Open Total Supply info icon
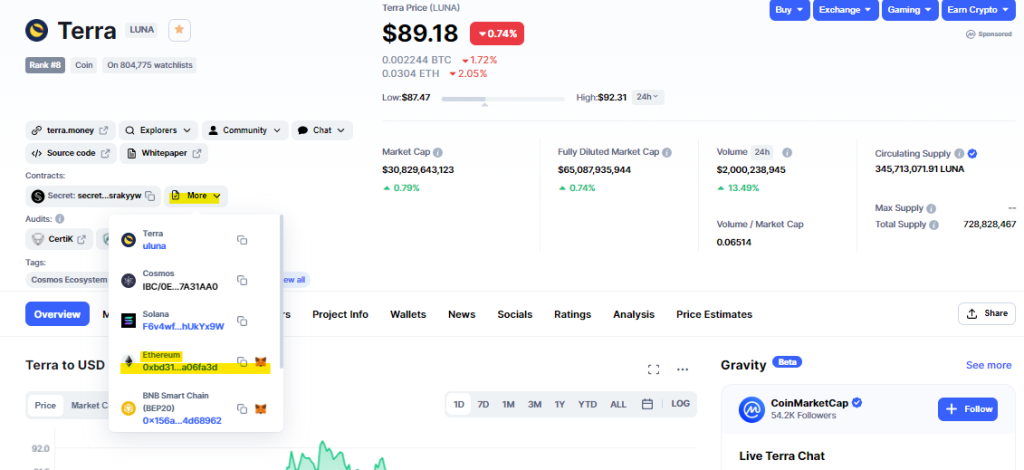1024x470 pixels. click(x=934, y=225)
